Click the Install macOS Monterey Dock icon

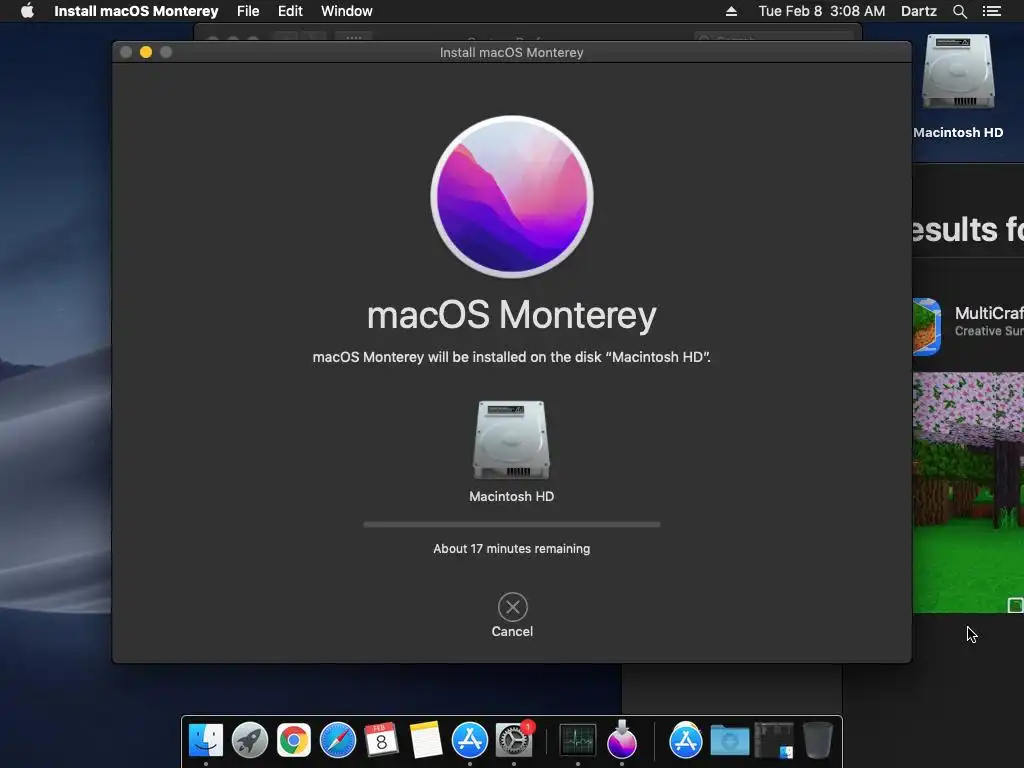622,740
